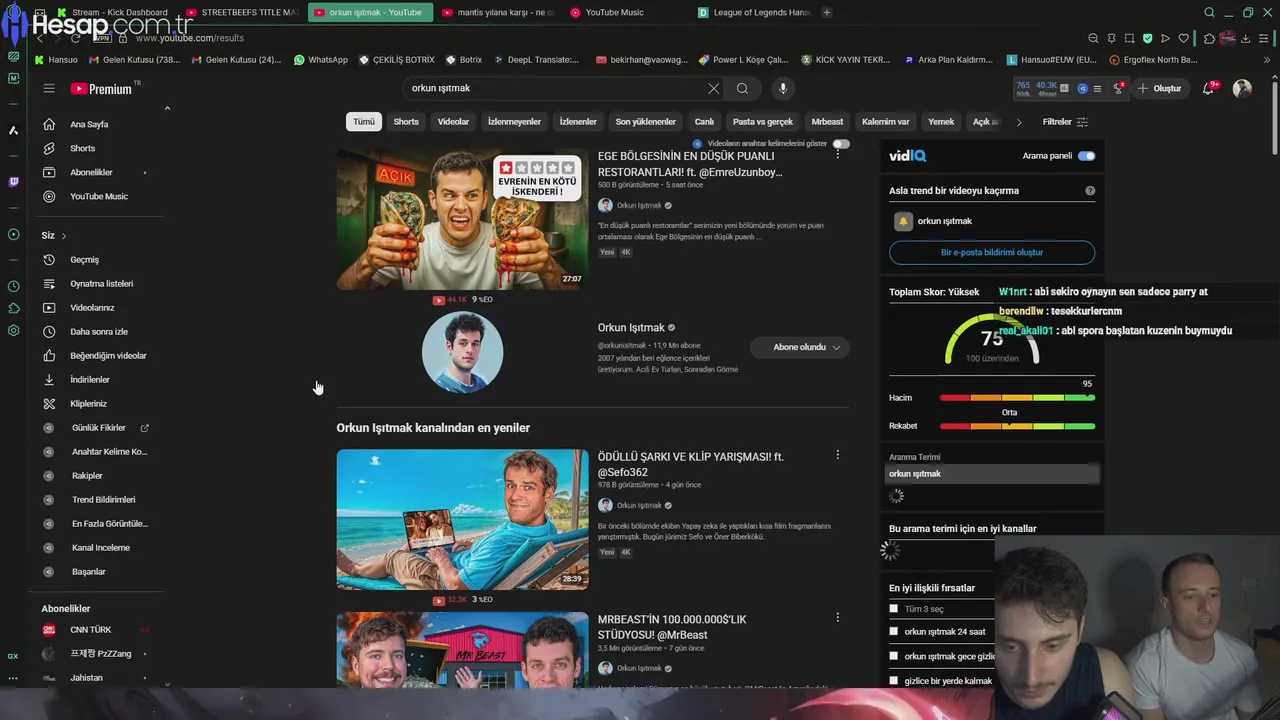Open the DeepL Translate bookmark

[536, 60]
